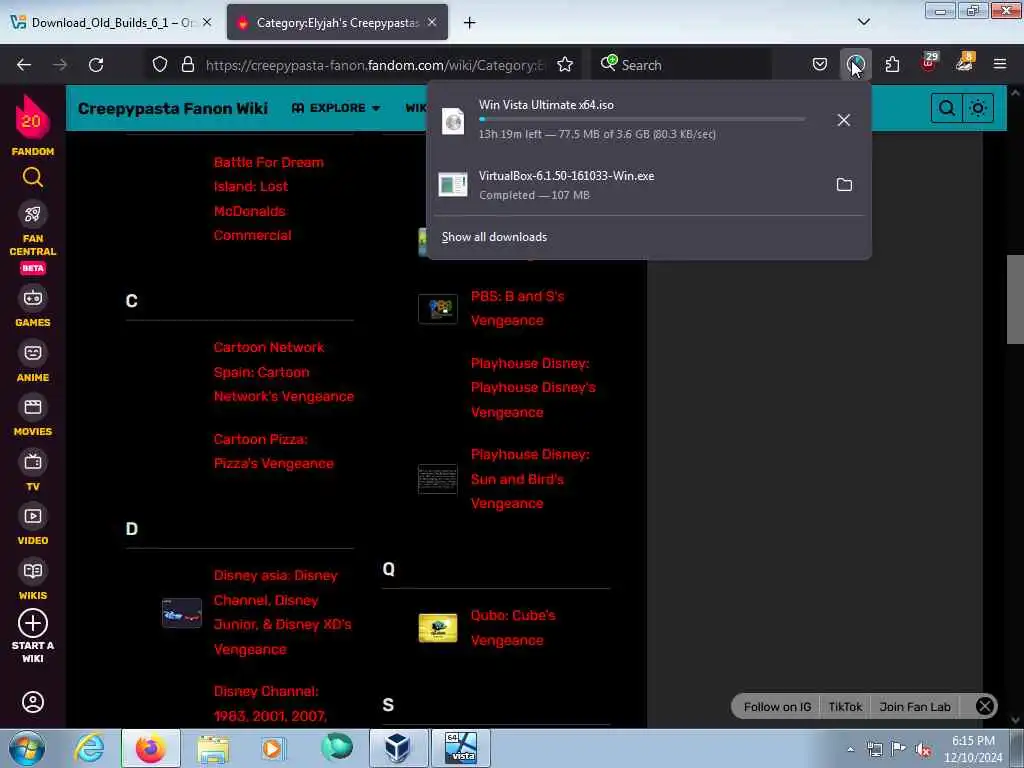Open the Firefox hamburger menu
The width and height of the screenshot is (1024, 768).
click(1000, 64)
